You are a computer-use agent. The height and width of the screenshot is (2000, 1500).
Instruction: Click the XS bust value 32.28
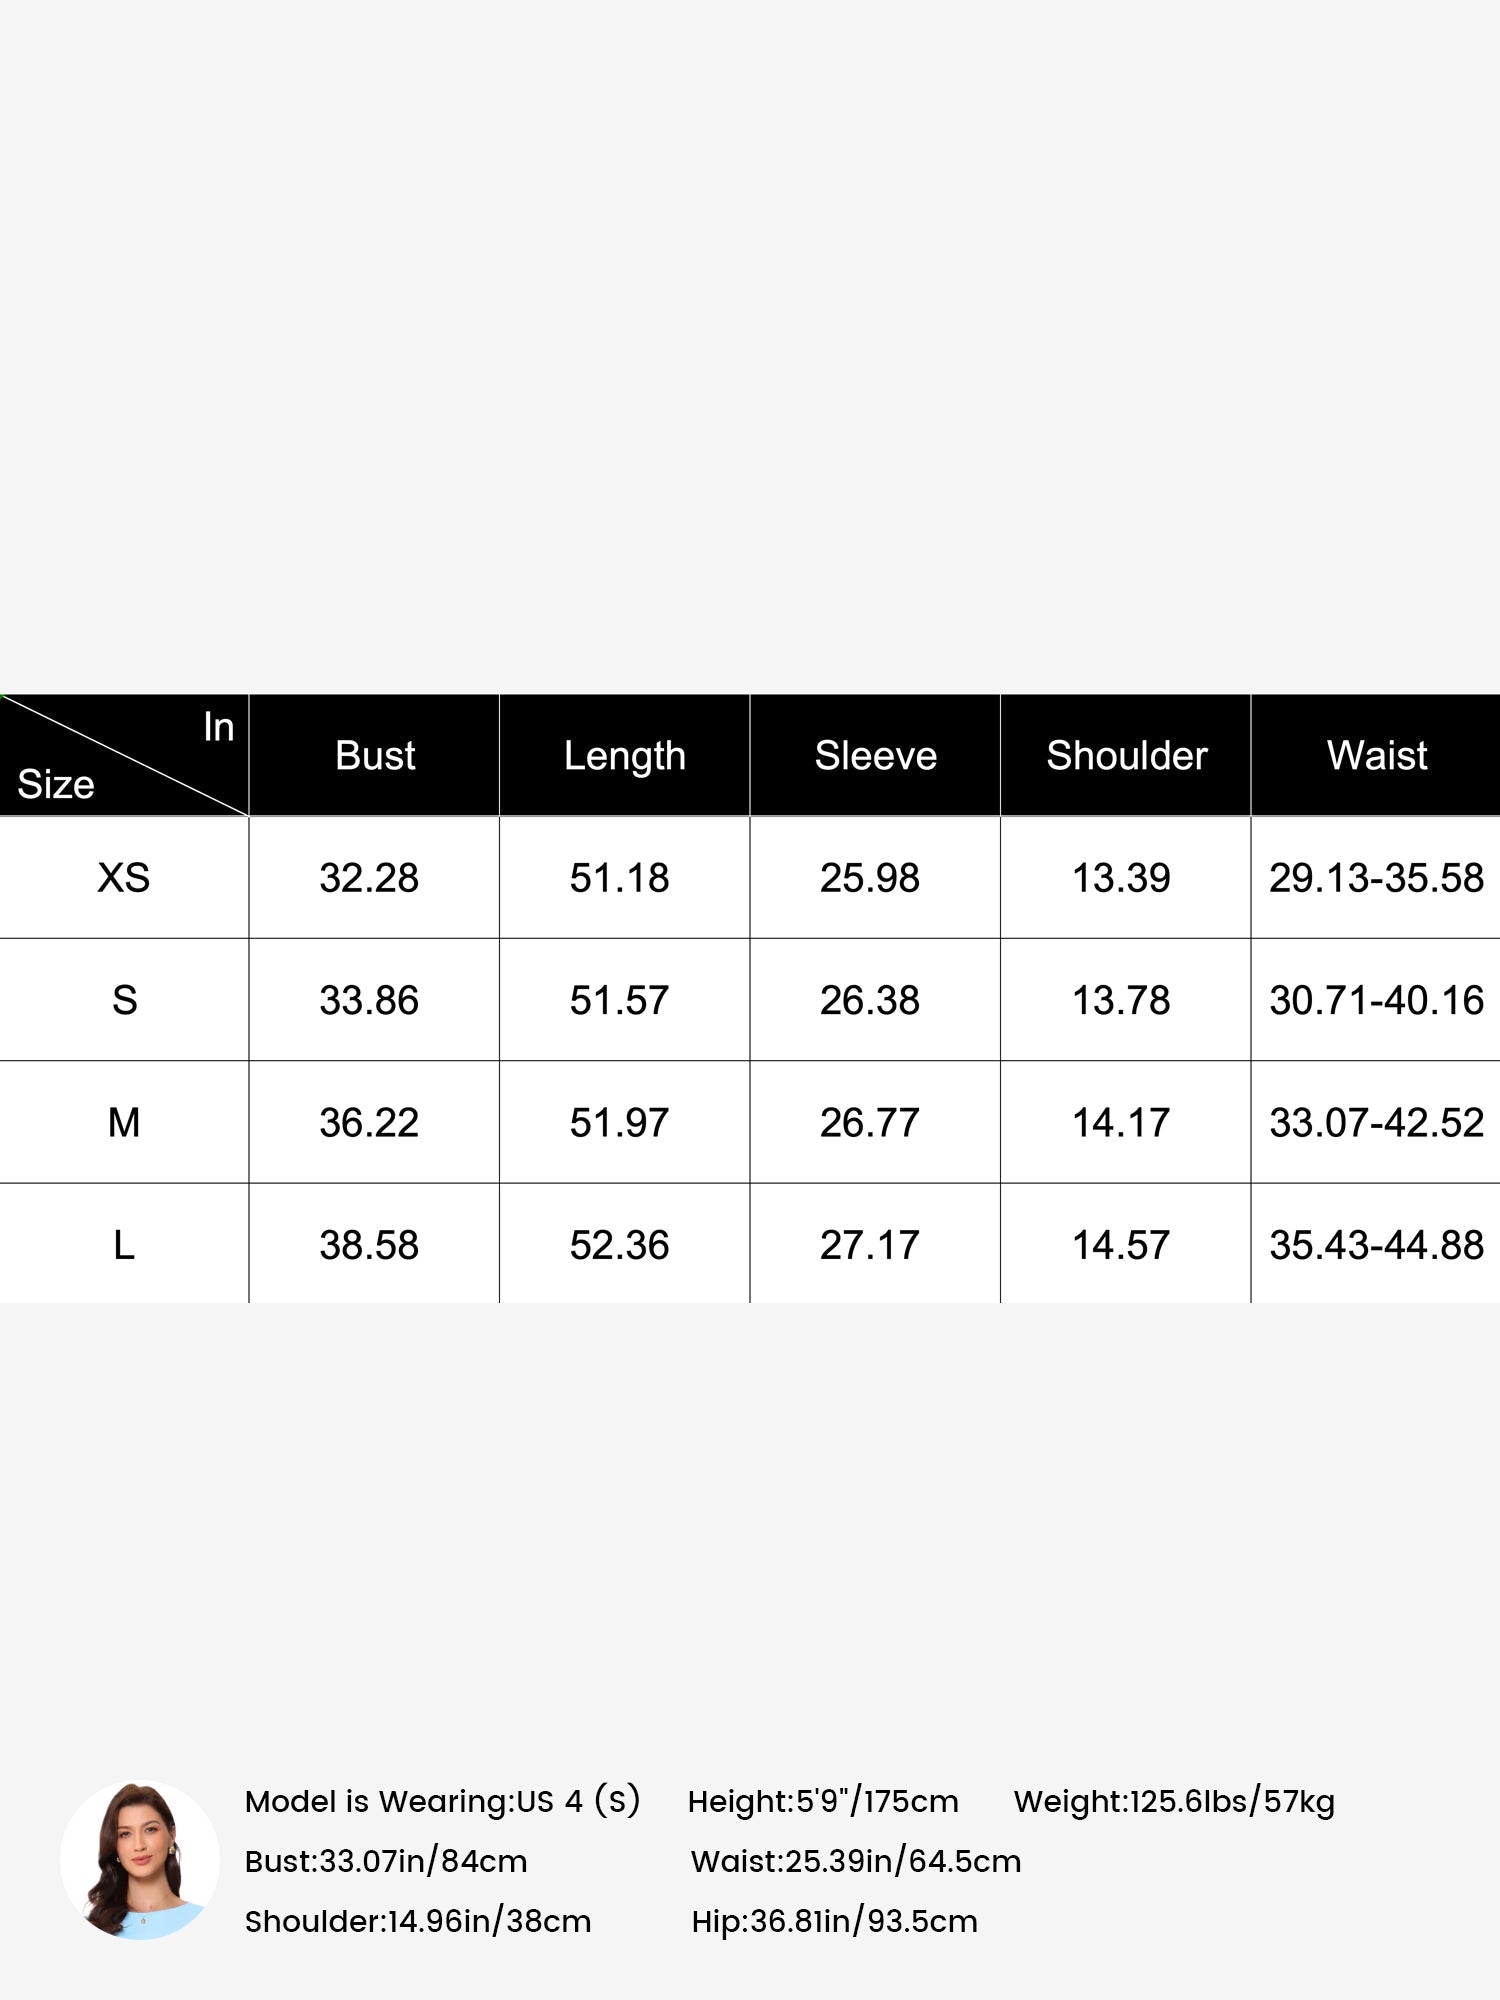pyautogui.click(x=369, y=878)
